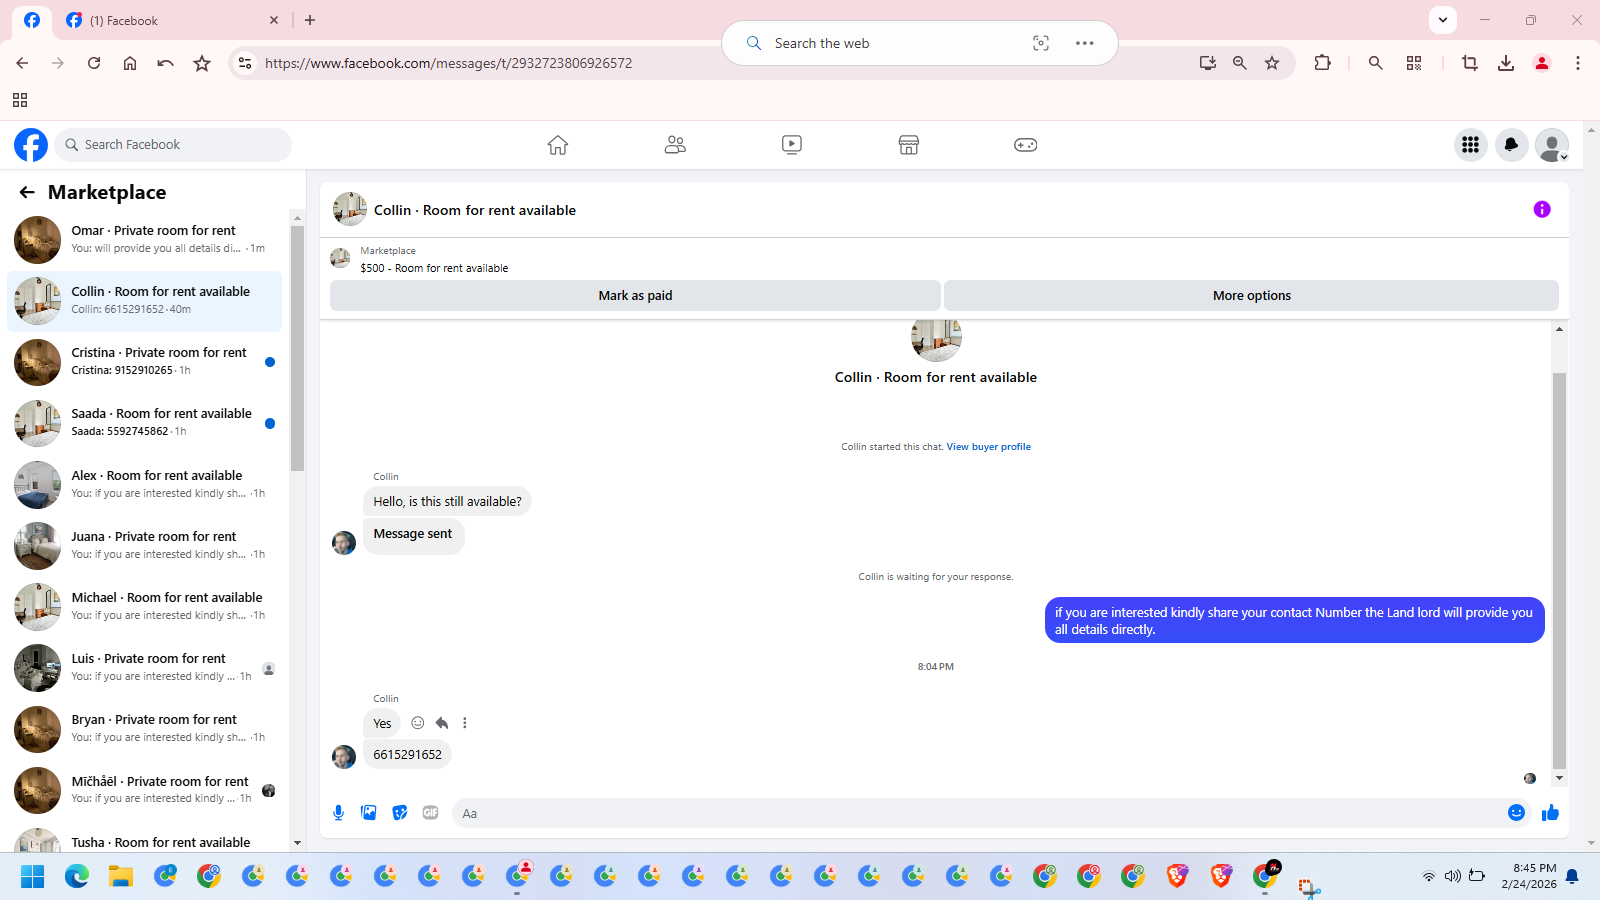This screenshot has width=1600, height=900.
Task: Open File Explorer from taskbar
Action: (x=121, y=877)
